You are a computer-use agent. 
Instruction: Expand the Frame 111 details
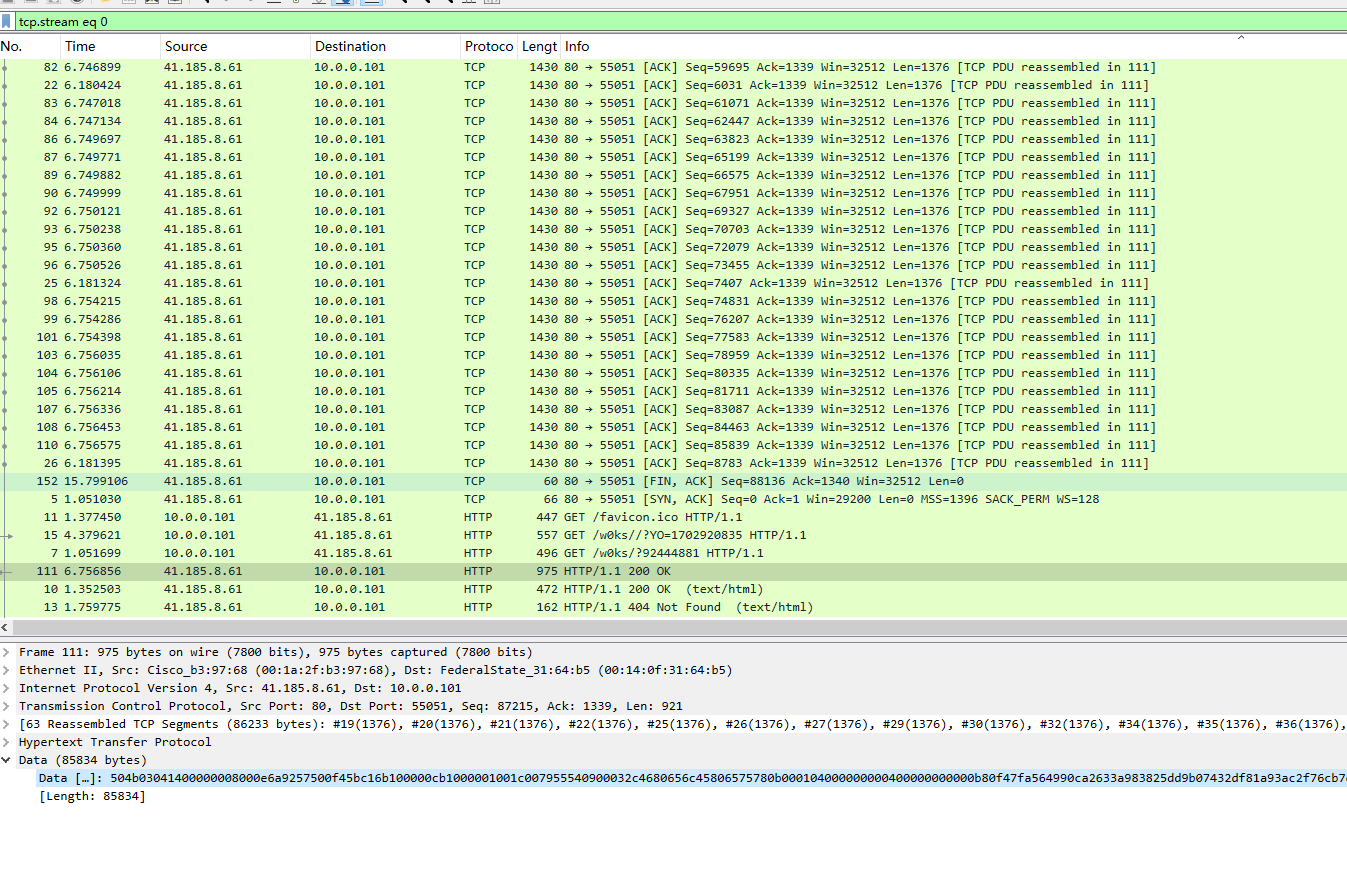click(7, 652)
